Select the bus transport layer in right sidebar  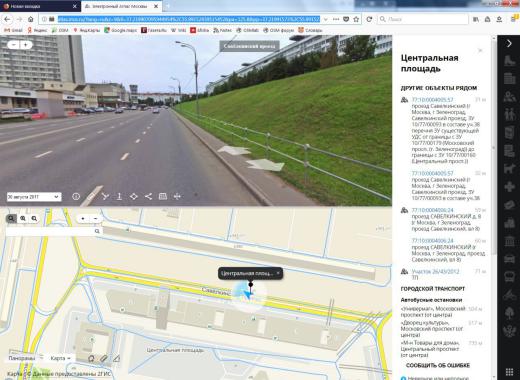pos(509,276)
